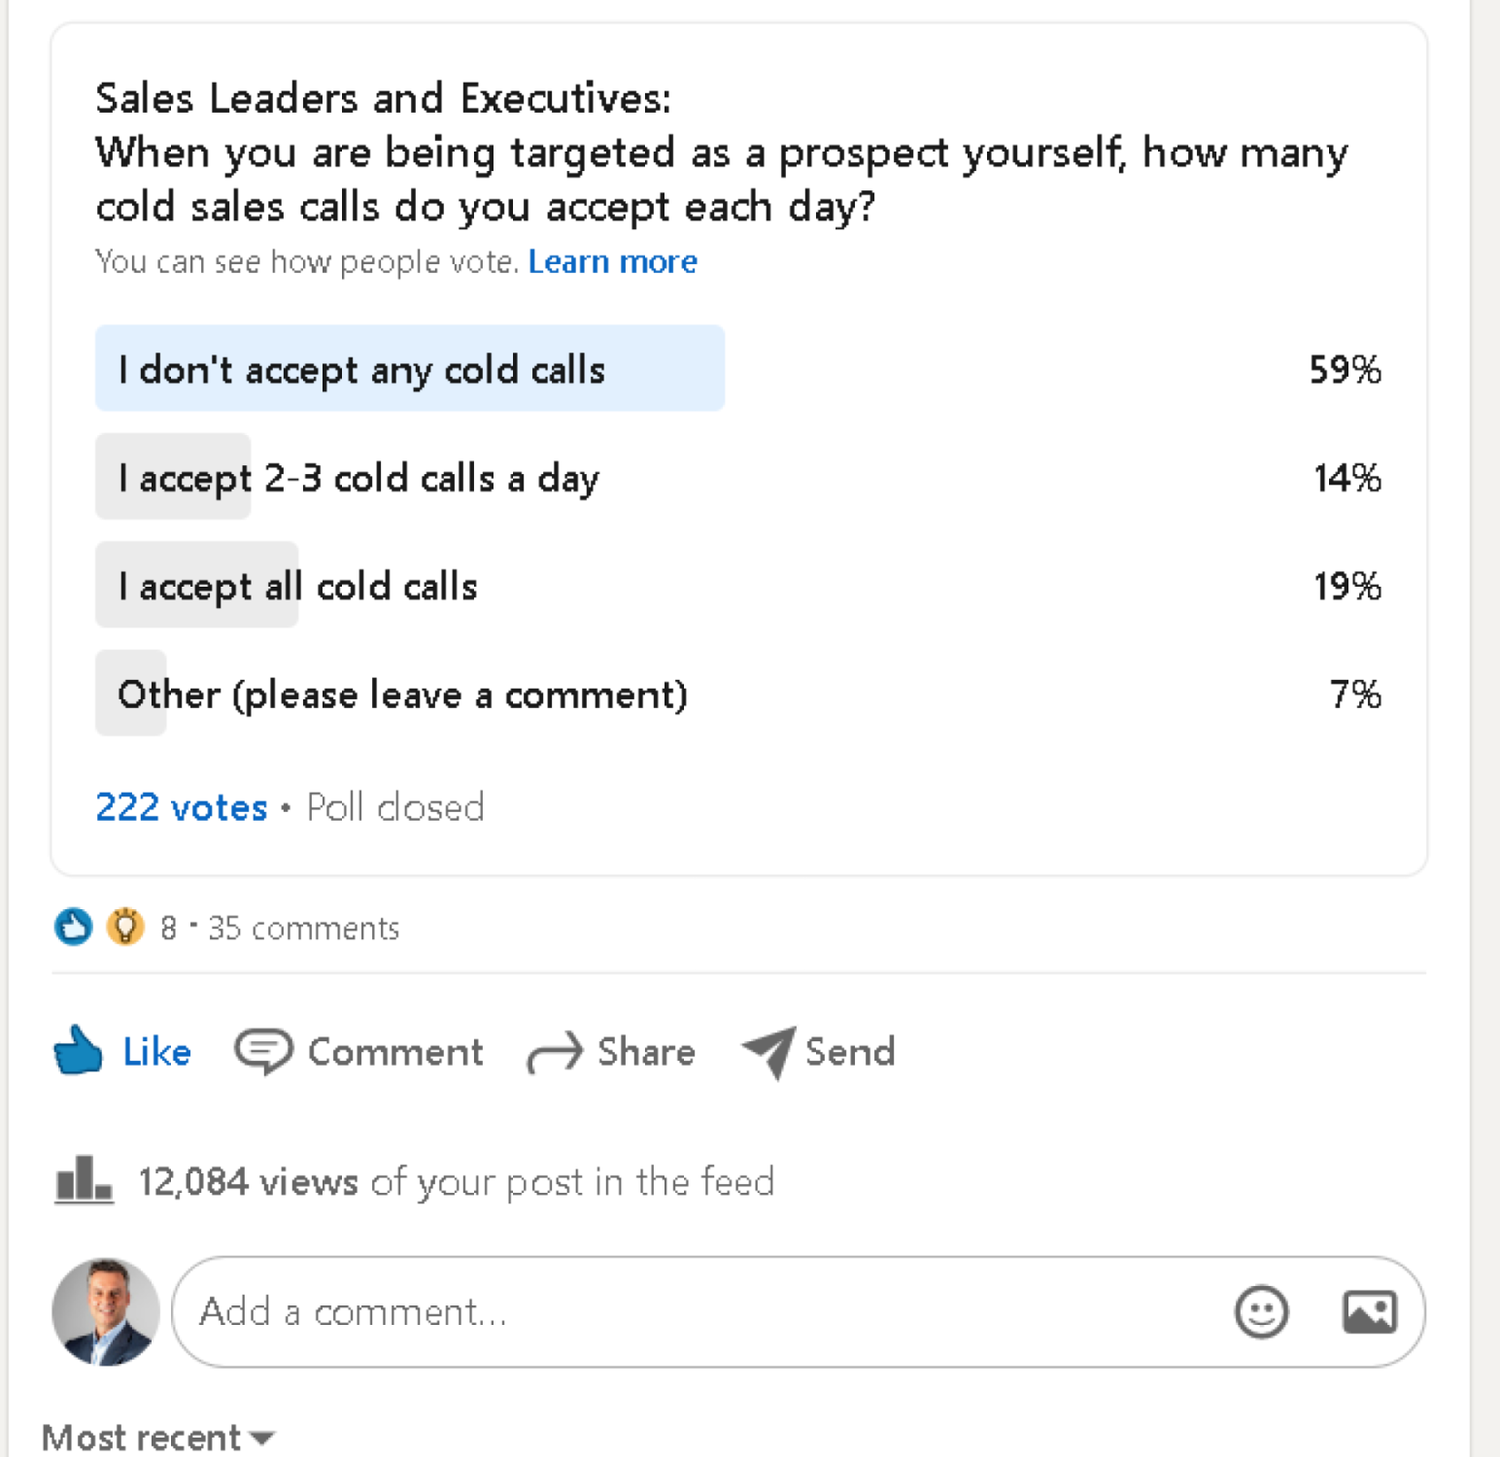Select "Other (please leave a comment)" option
The image size is (1500, 1457).
pyautogui.click(x=740, y=692)
